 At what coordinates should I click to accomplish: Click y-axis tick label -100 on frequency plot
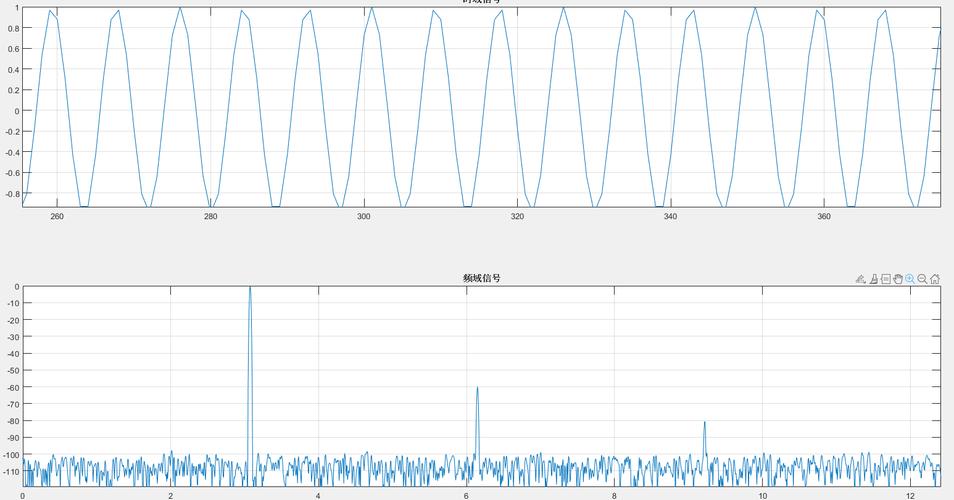tap(10, 455)
